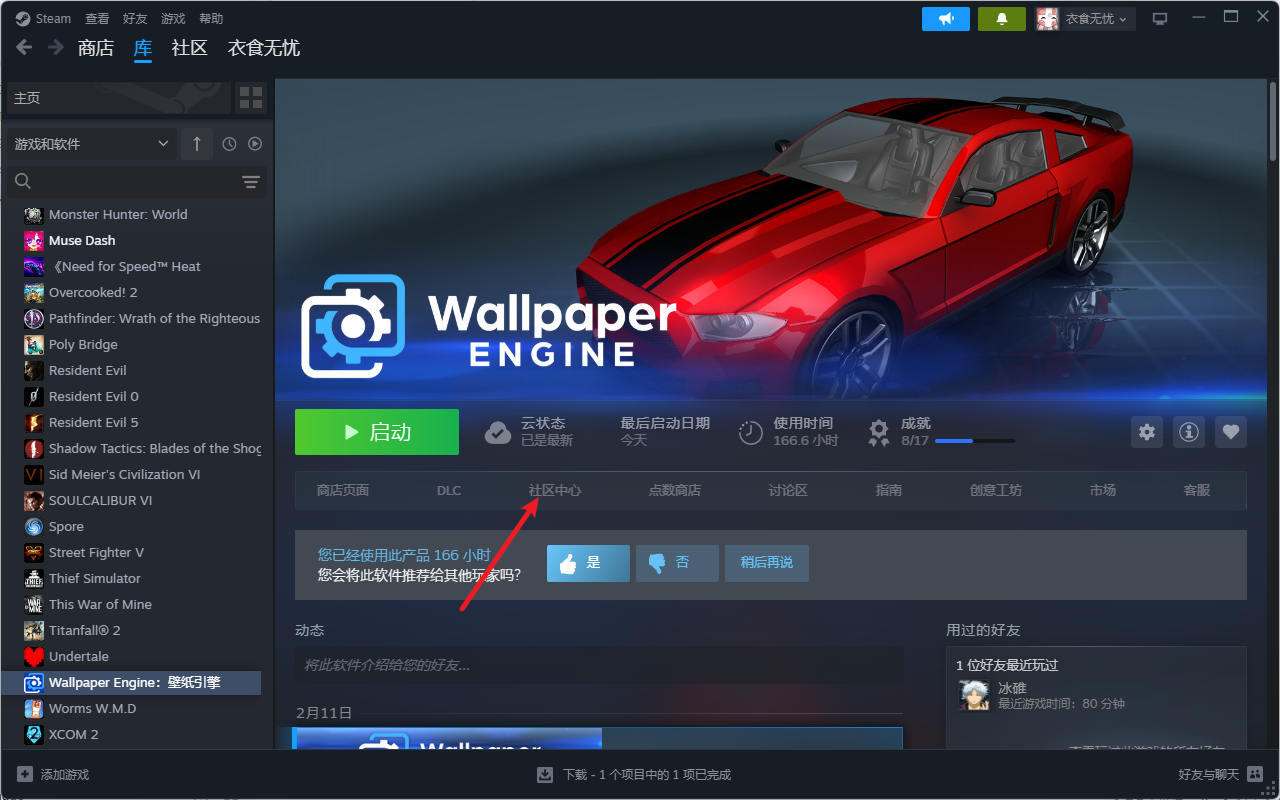The image size is (1280, 800).
Task: Click the Overcooked! 2 game icon
Action: click(34, 292)
